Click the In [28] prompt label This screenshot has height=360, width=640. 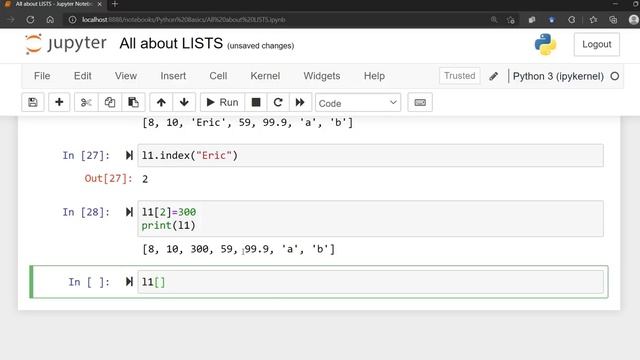point(86,212)
